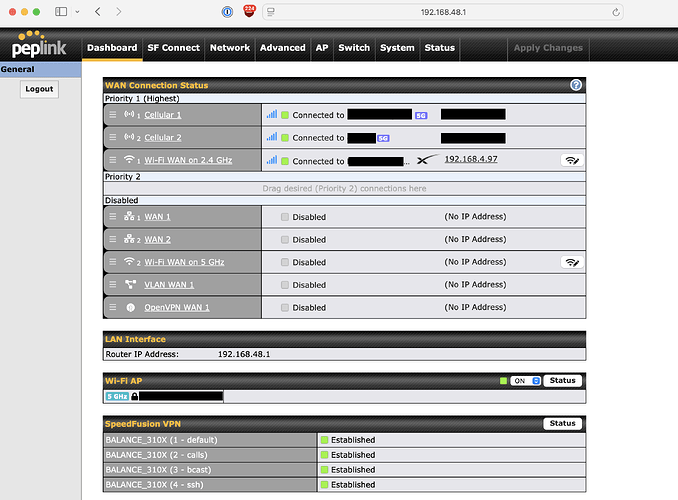This screenshot has height=500, width=678.
Task: Click Wi-Fi WAN 2.4 GHz signal bars
Action: coord(272,160)
